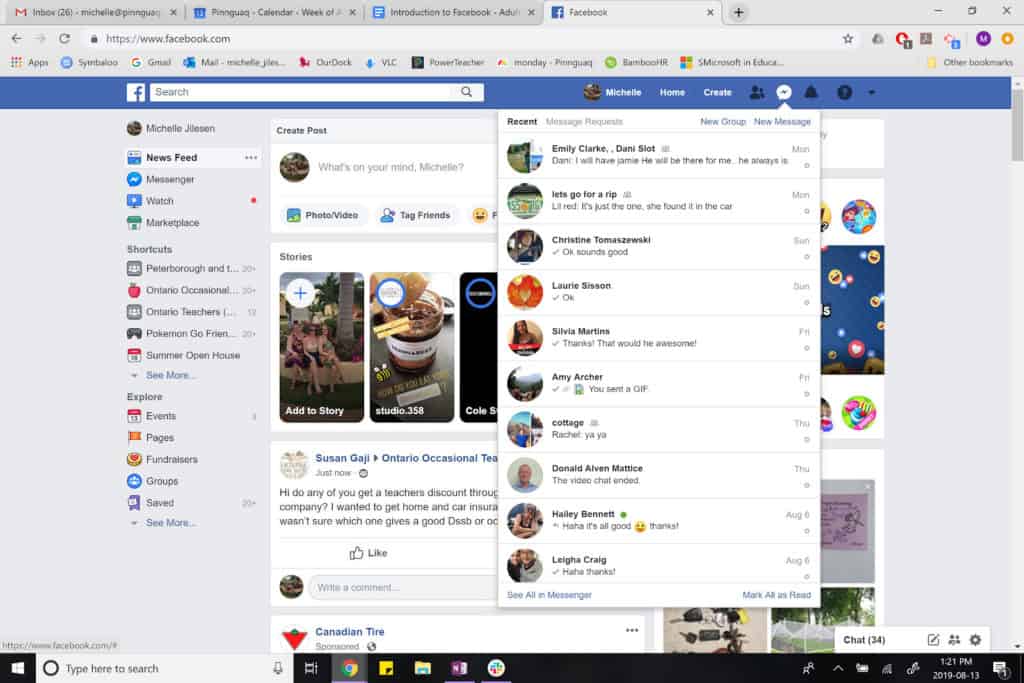1024x683 pixels.
Task: Toggle read status dot on Christine Tomaszewski row
Action: pos(807,257)
